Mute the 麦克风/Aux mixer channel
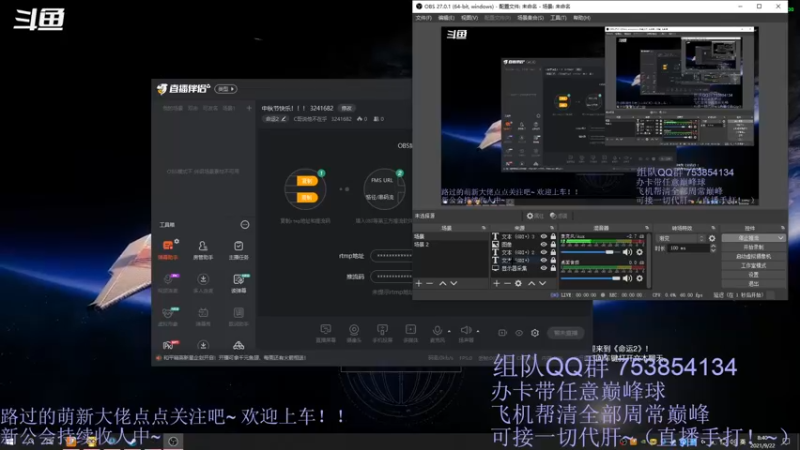800x450 pixels. tap(627, 252)
